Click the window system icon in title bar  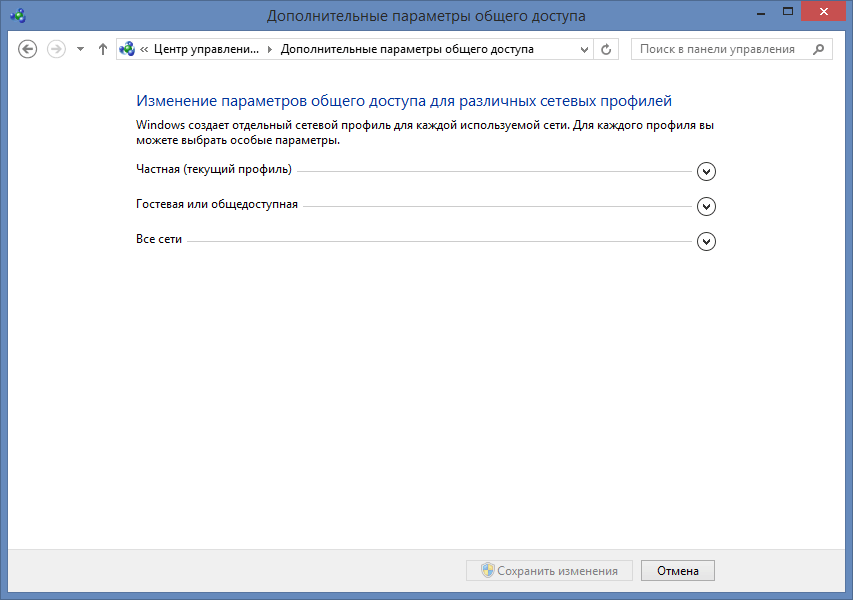pos(18,16)
